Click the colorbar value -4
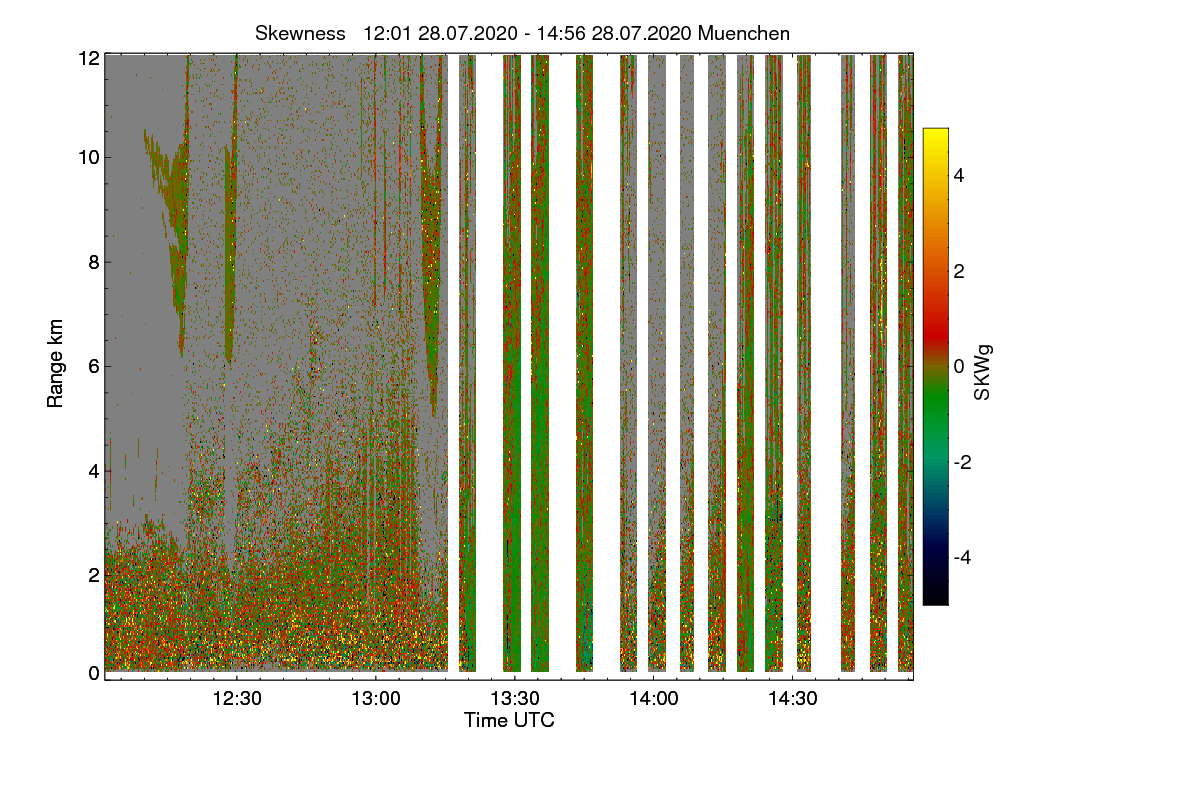The height and width of the screenshot is (800, 1200). click(x=962, y=557)
